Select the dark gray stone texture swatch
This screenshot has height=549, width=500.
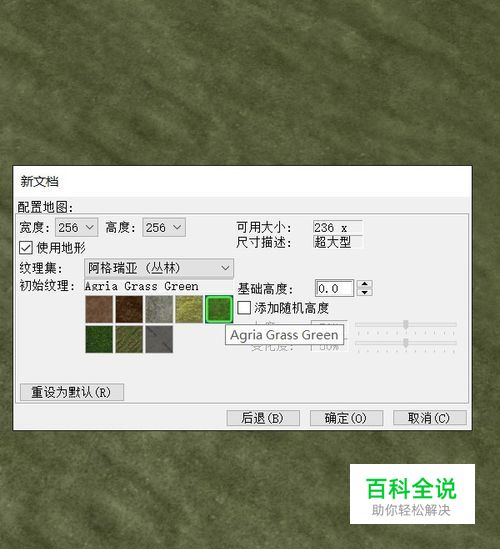coord(159,339)
